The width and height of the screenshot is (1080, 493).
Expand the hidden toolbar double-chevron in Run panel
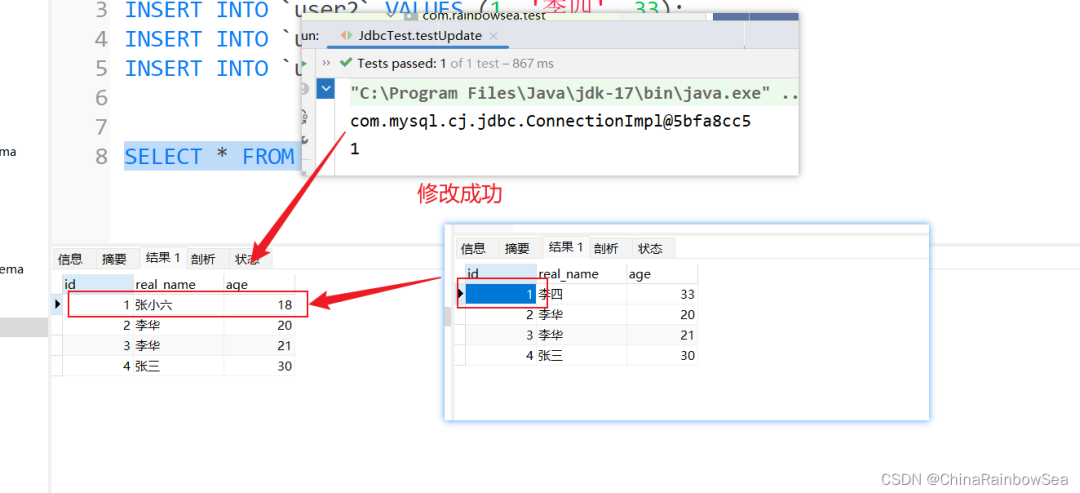326,63
